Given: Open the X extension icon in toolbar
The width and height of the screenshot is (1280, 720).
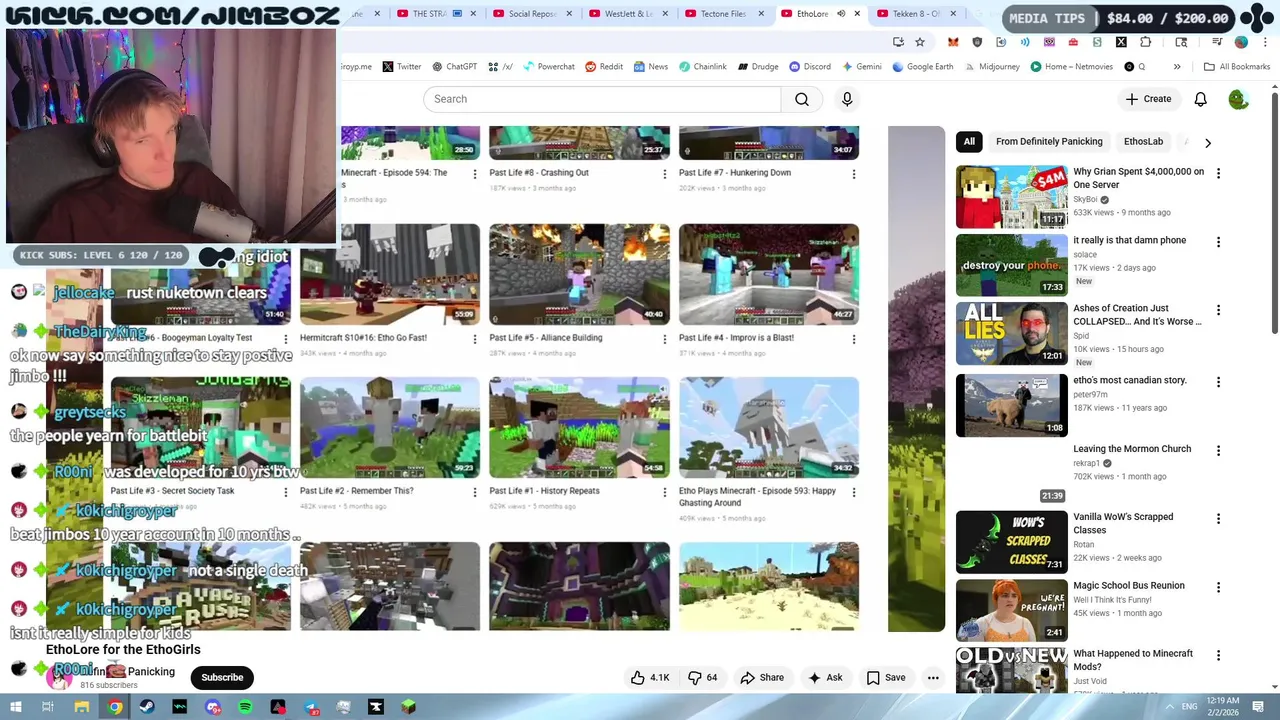Looking at the screenshot, I should coord(1121,42).
